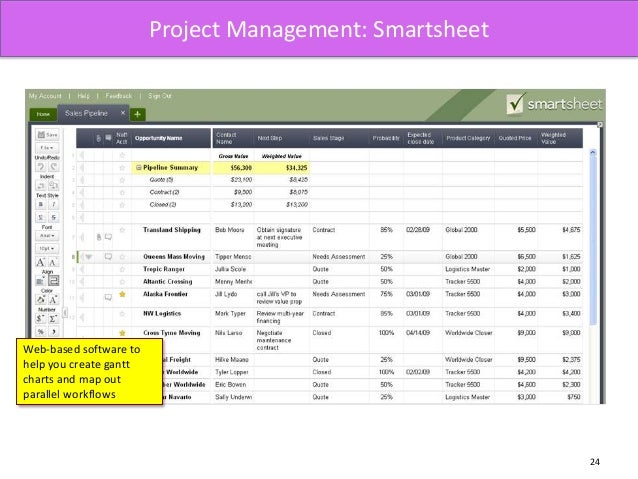Viewport: 638px width, 479px height.
Task: Open the comment icon on Queens Mass Moving row
Action: 108,257
